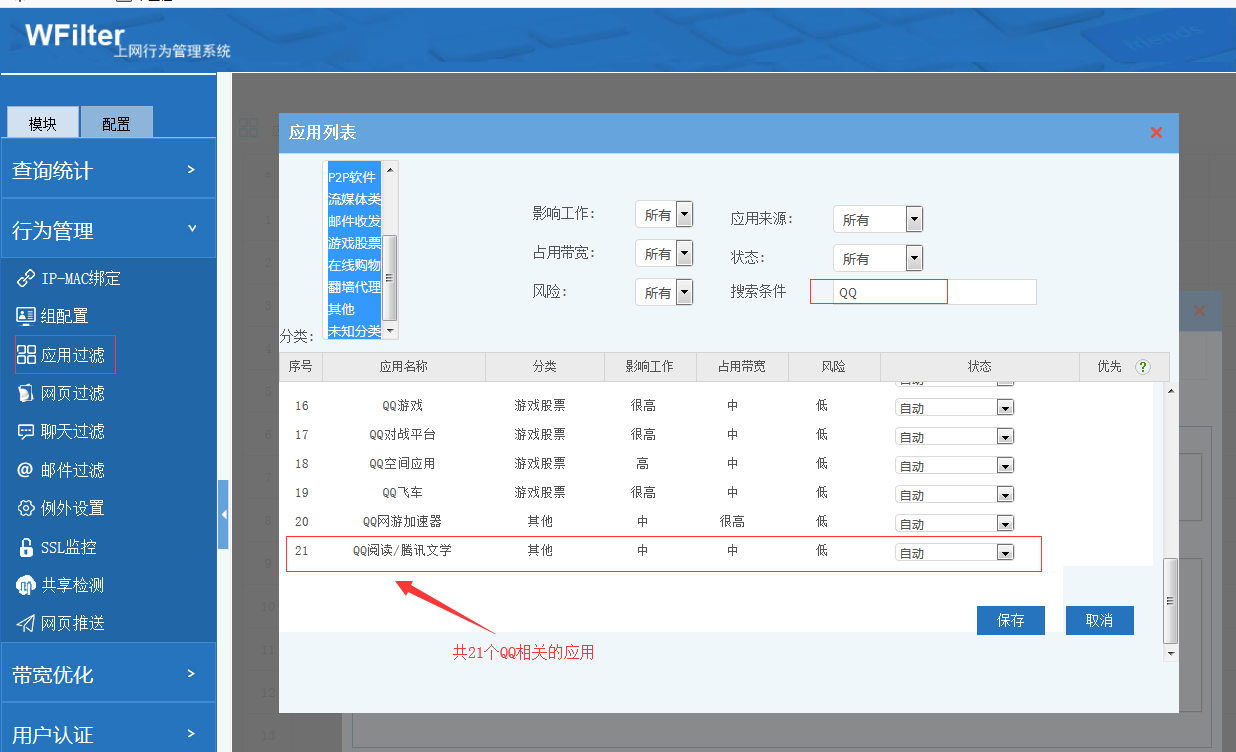Click the 保存 button
Screen dimensions: 1236x752
pyautogui.click(x=1010, y=620)
